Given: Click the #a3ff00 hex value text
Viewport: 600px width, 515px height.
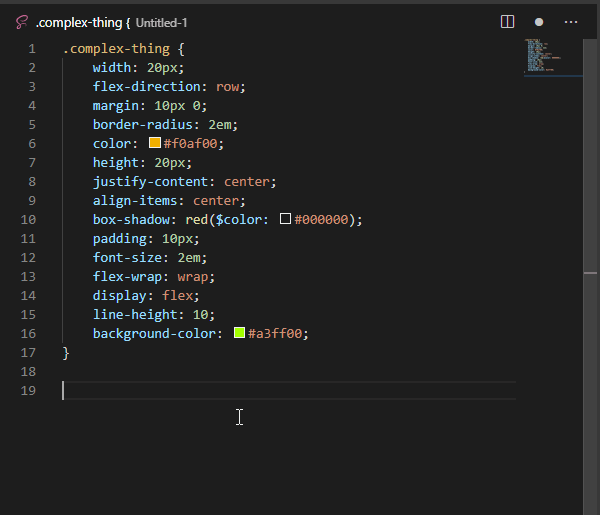Looking at the screenshot, I should [x=275, y=334].
